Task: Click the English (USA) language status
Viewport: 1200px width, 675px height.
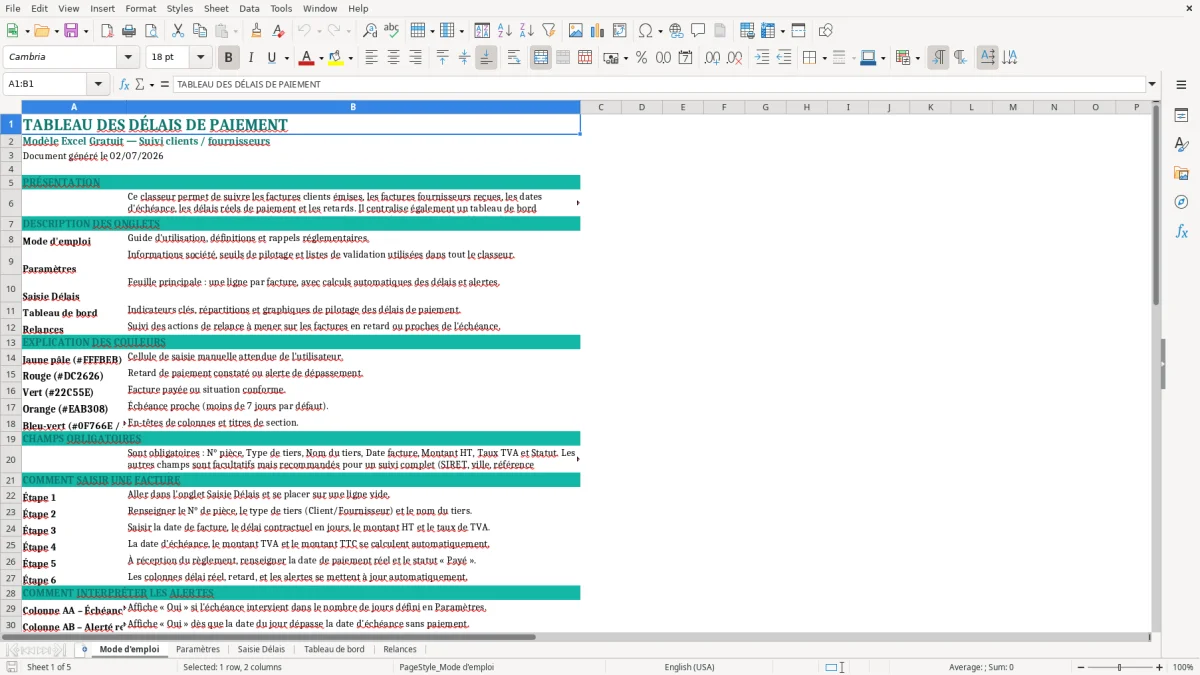Action: (690, 667)
